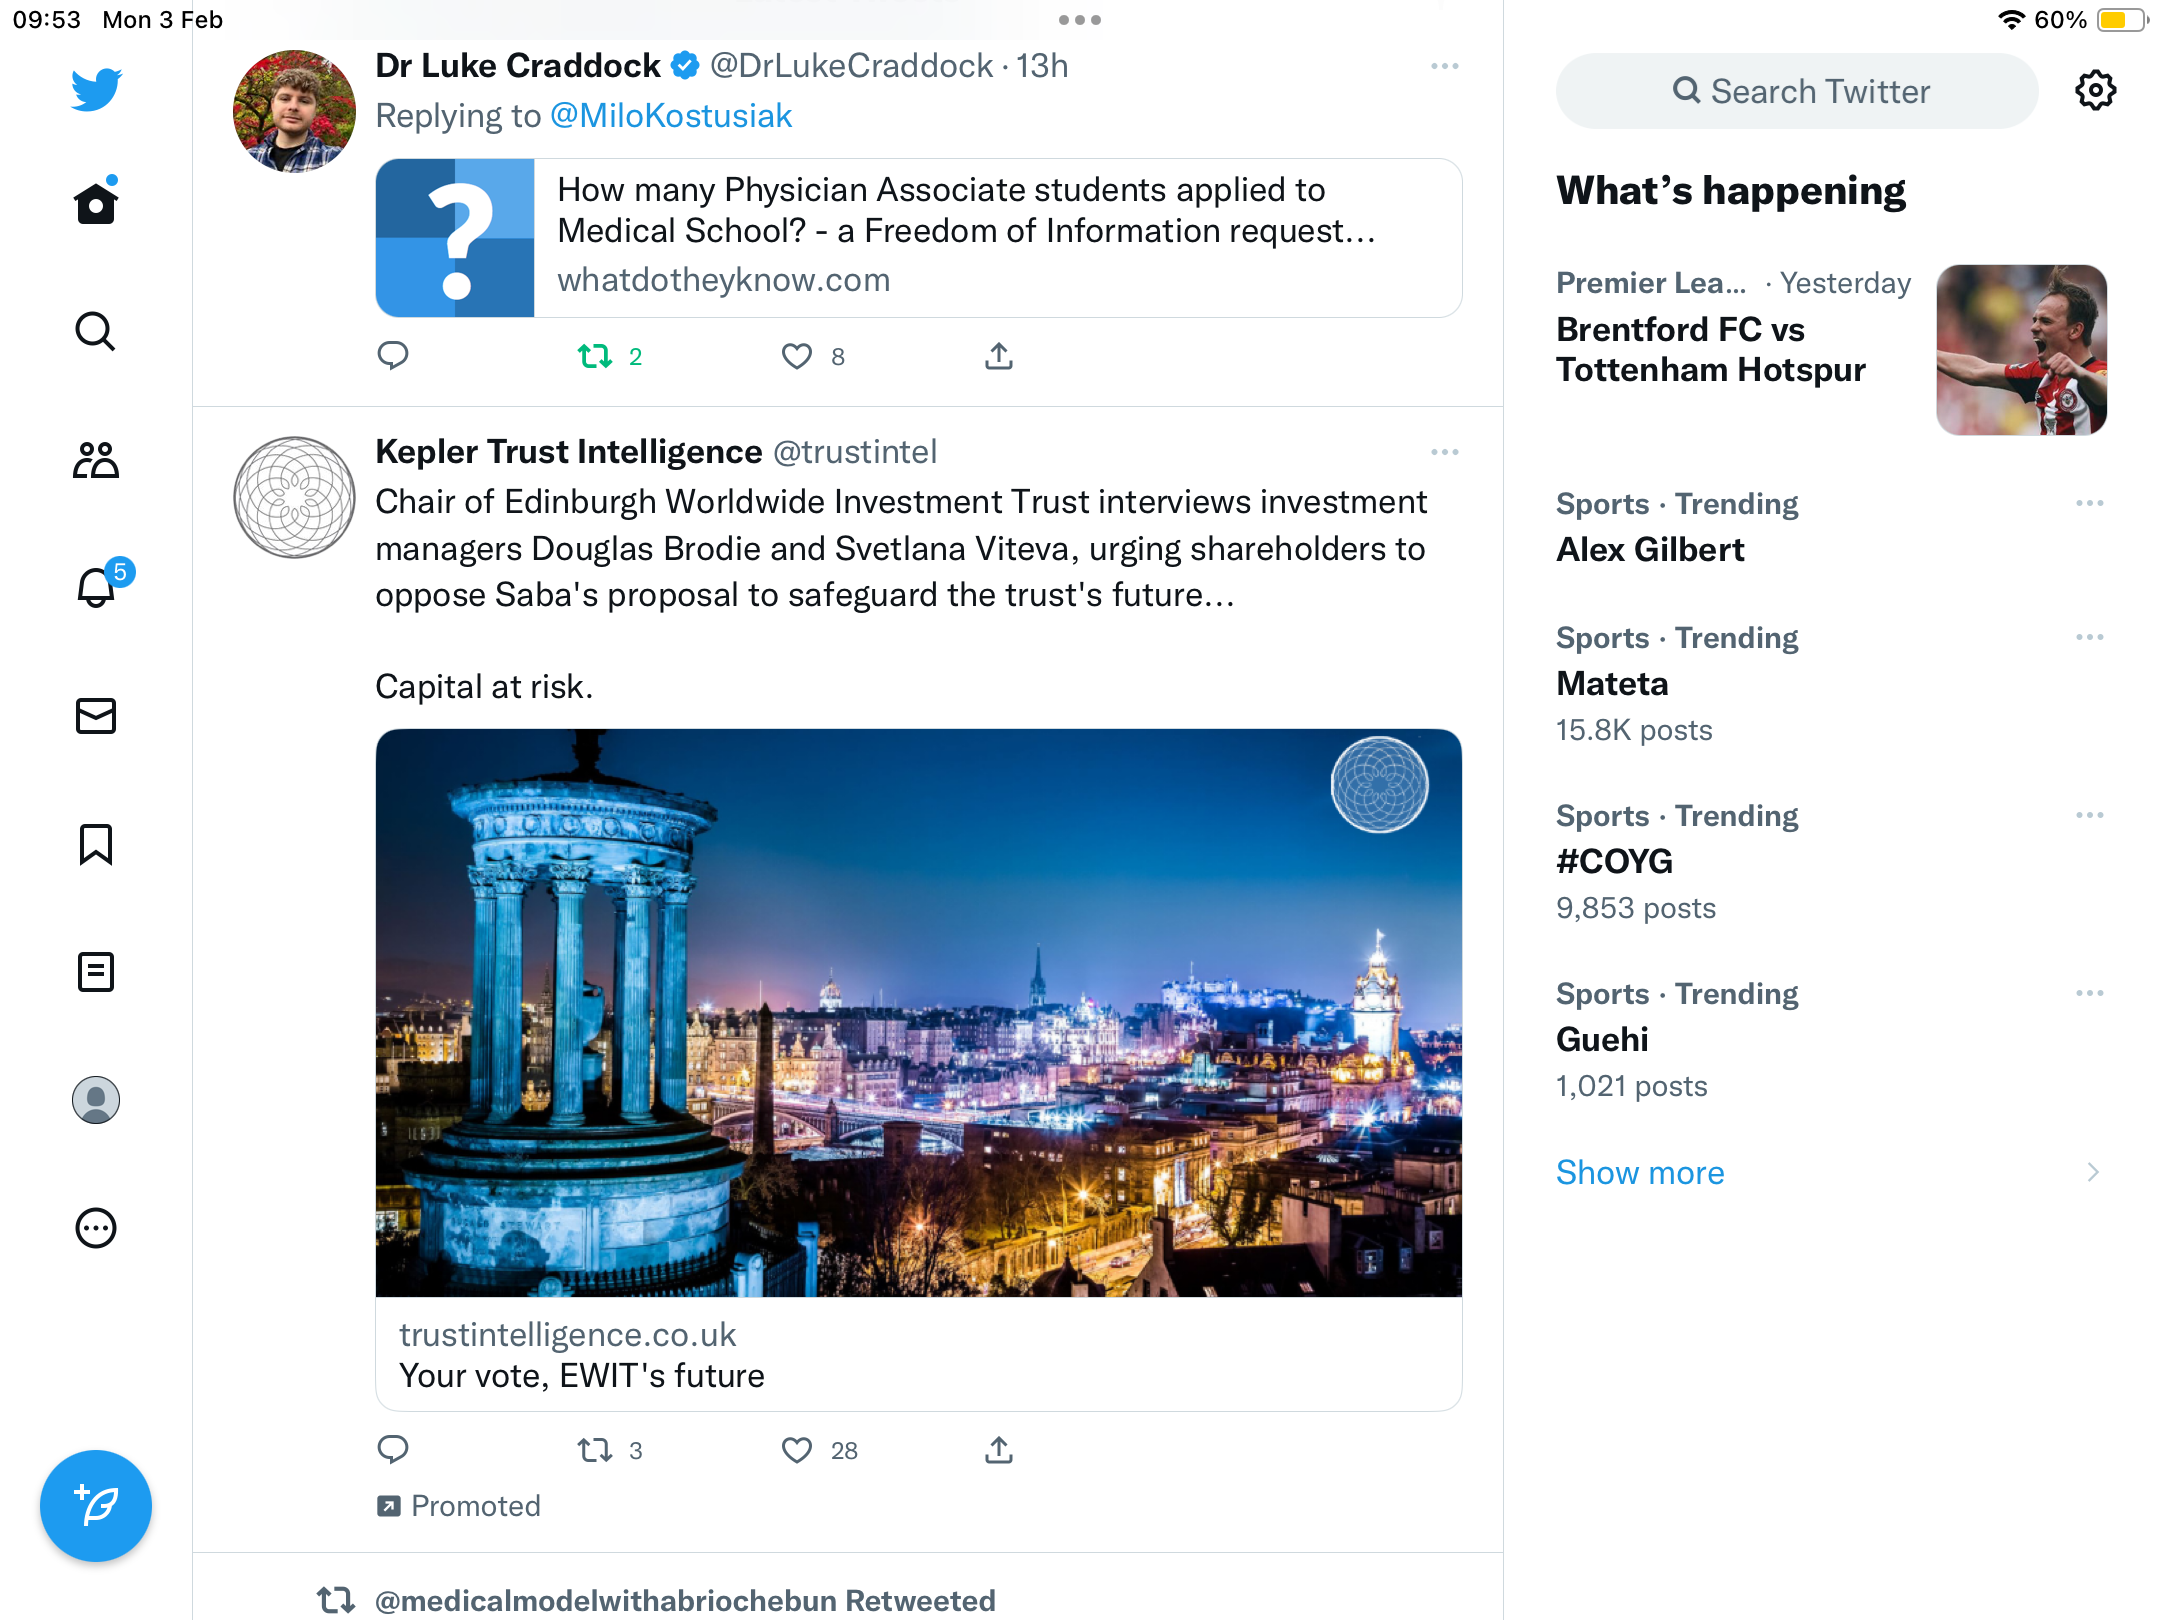Reply to Dr Luke Craddock's tweet
Screen dimensions: 2160x1620
[393, 355]
